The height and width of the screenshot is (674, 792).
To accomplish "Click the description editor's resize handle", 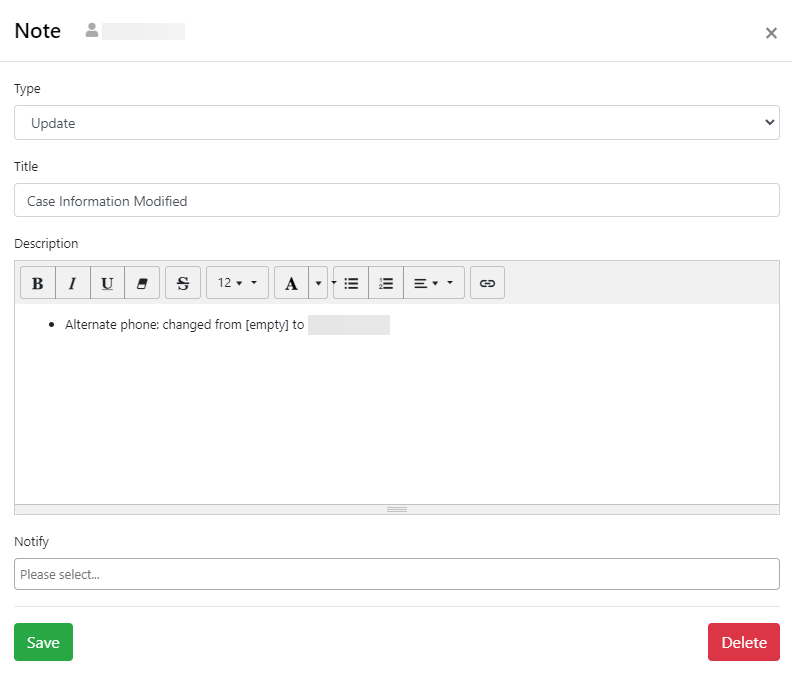I will [396, 509].
